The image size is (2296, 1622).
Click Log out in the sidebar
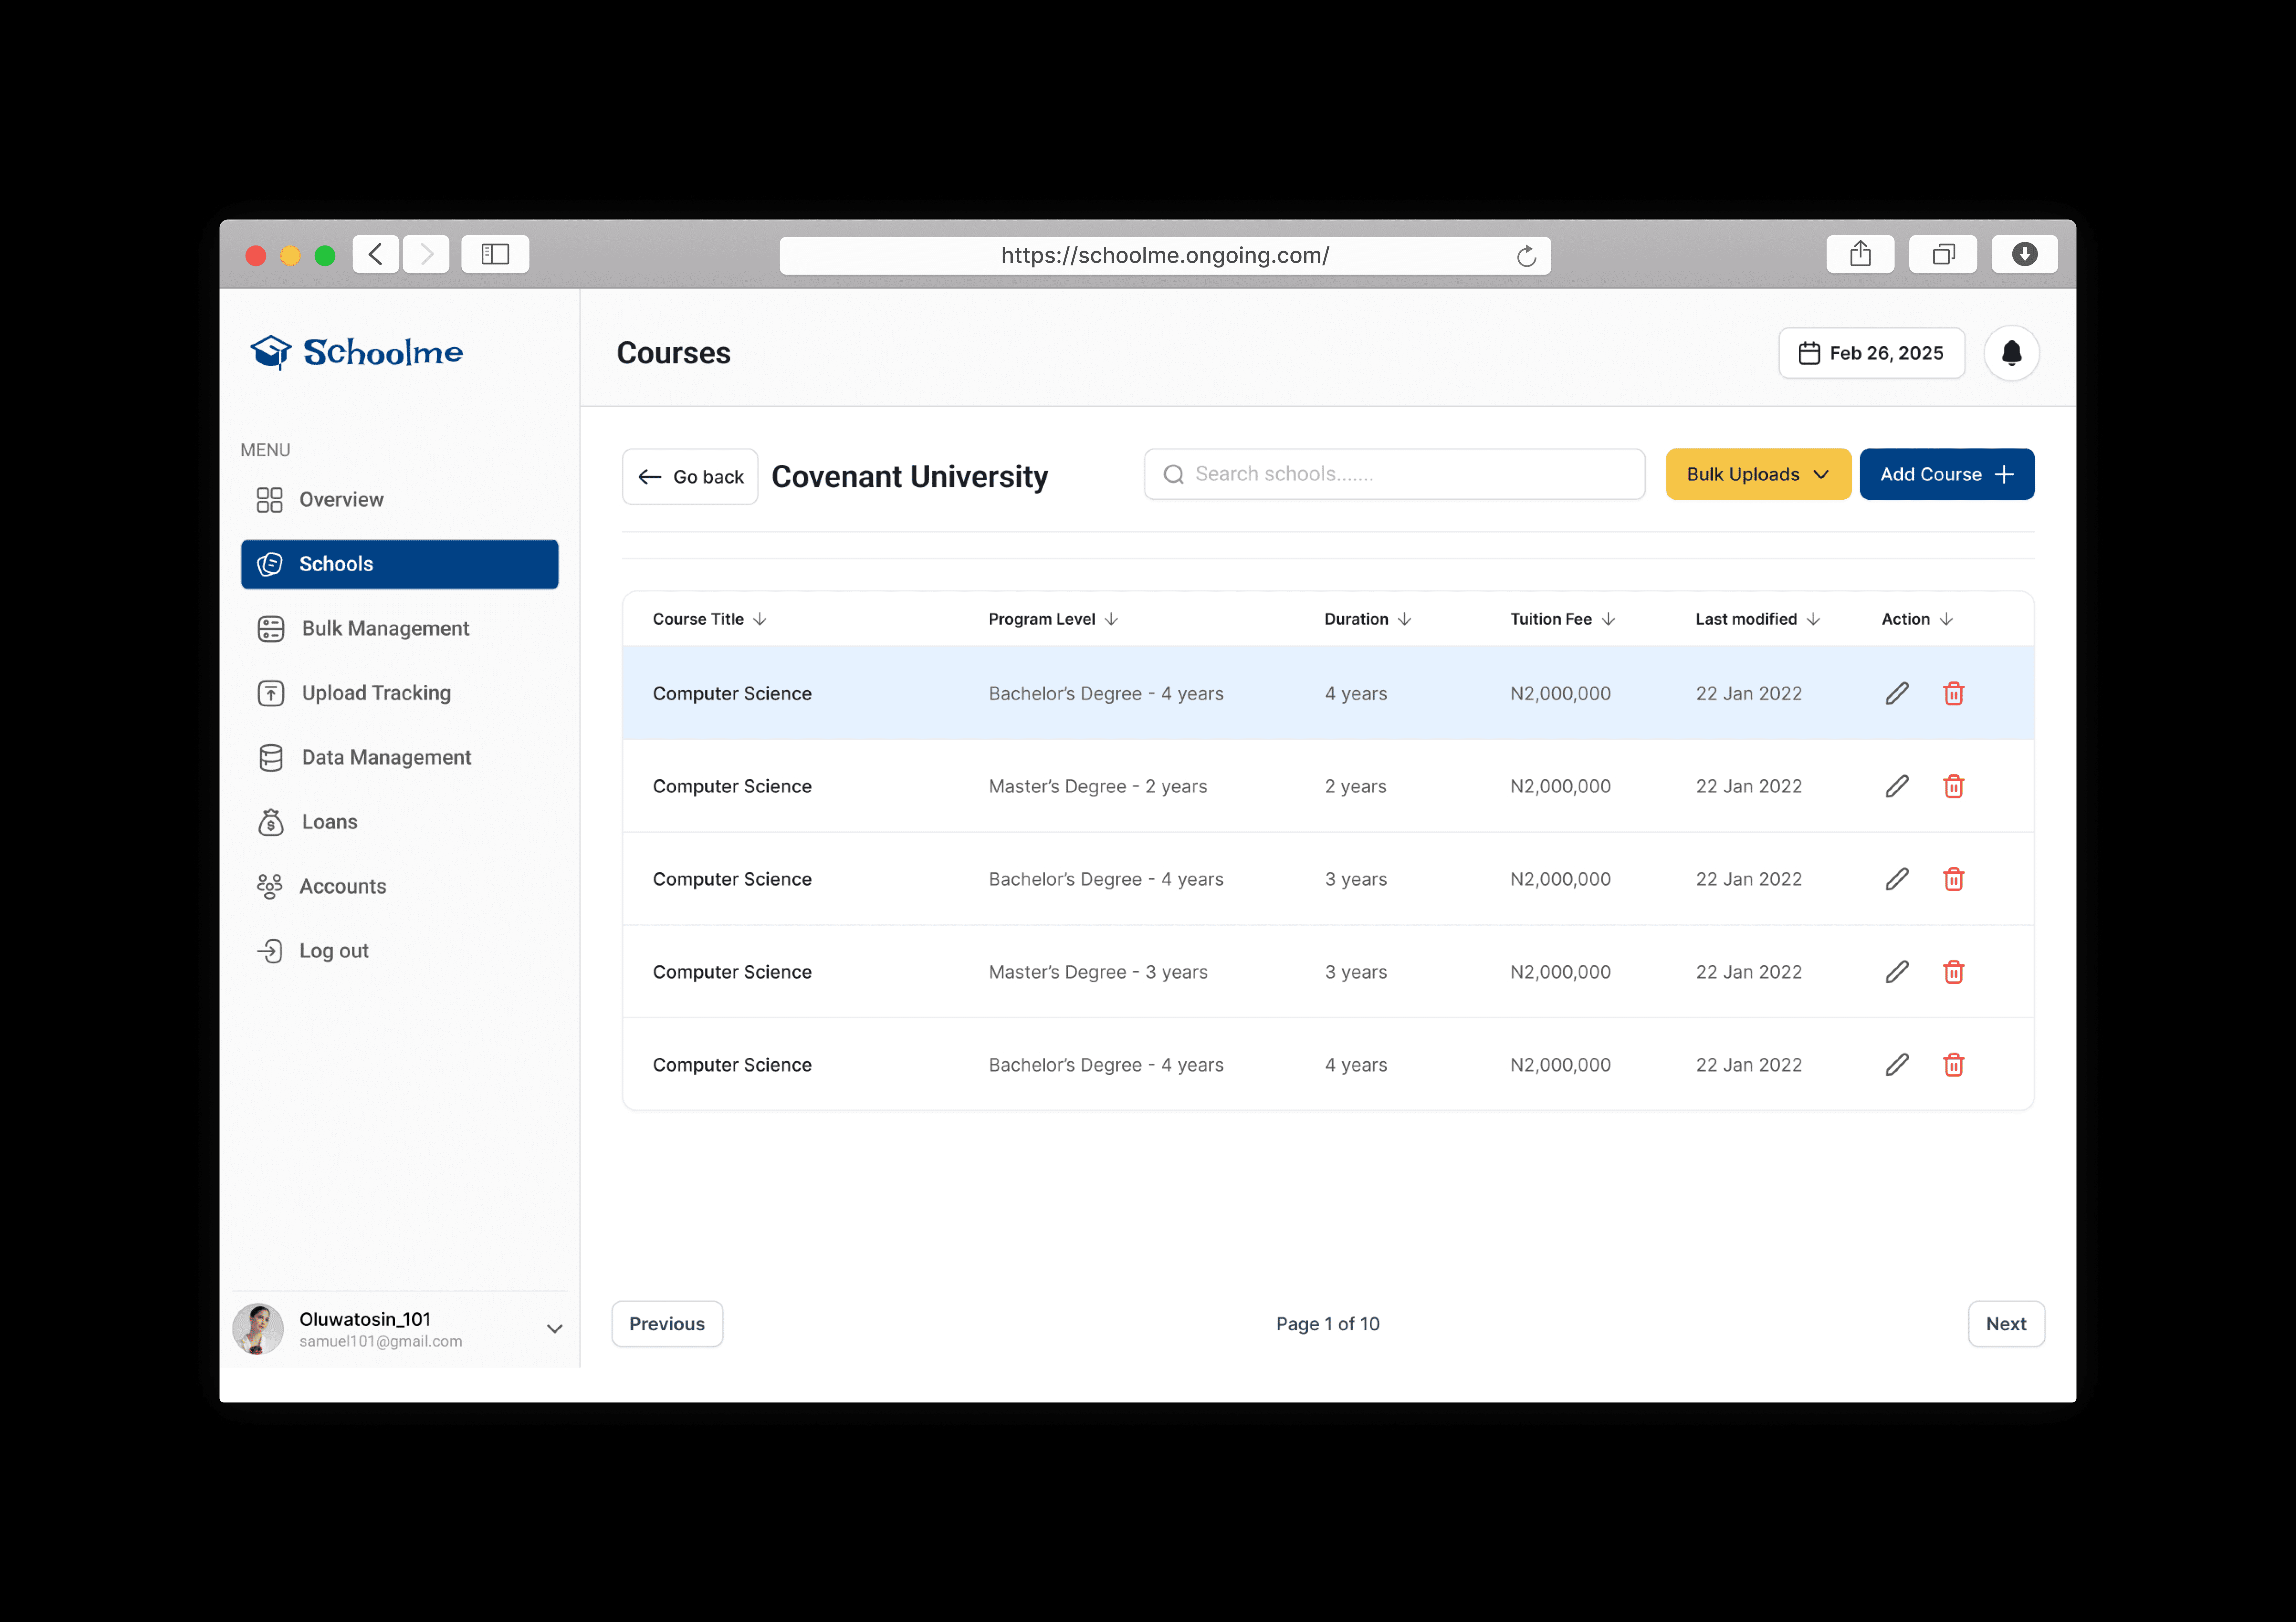coord(400,951)
